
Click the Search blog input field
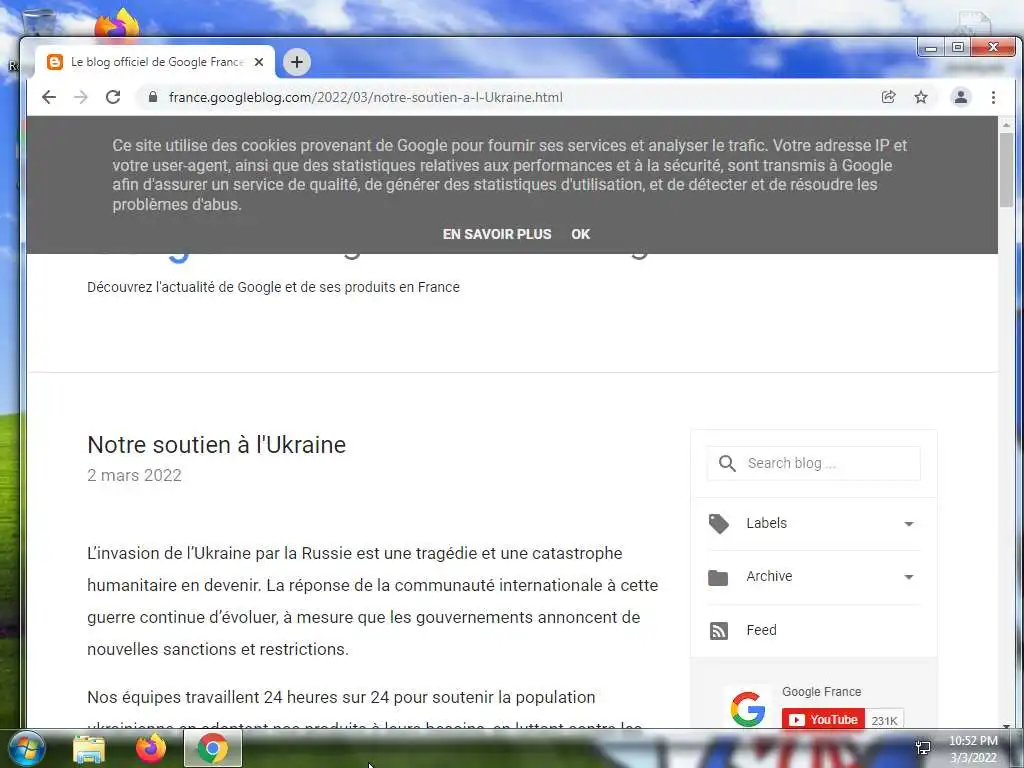[x=814, y=463]
